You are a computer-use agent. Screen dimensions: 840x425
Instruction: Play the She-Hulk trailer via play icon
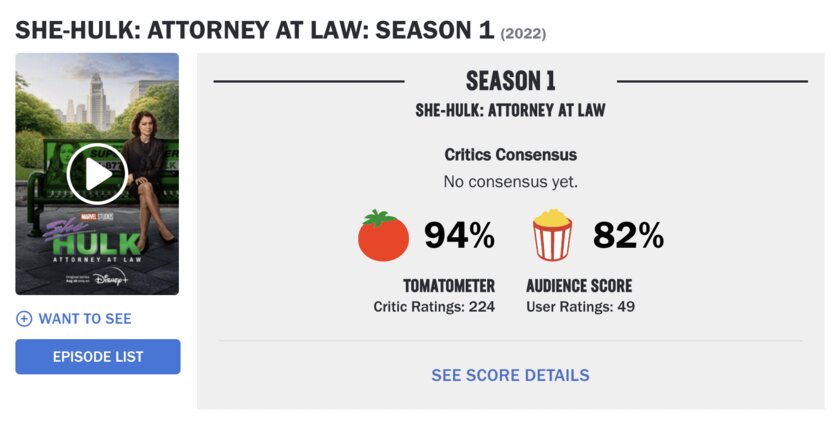97,174
